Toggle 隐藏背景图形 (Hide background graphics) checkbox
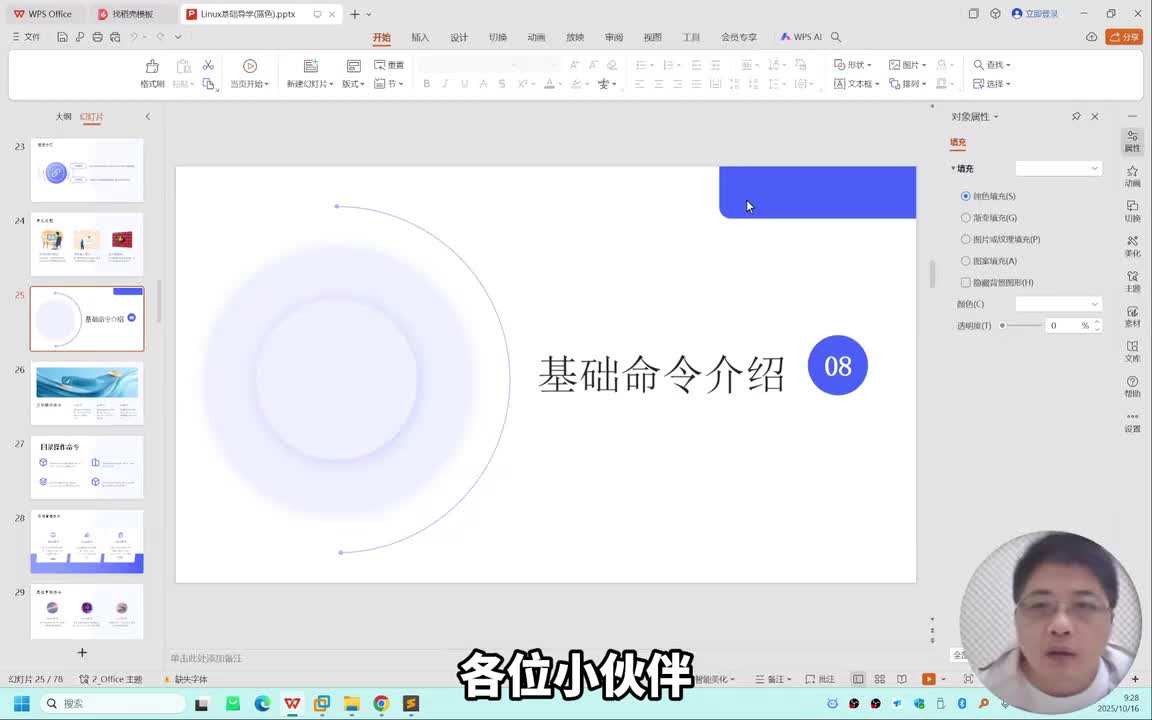 (x=965, y=282)
